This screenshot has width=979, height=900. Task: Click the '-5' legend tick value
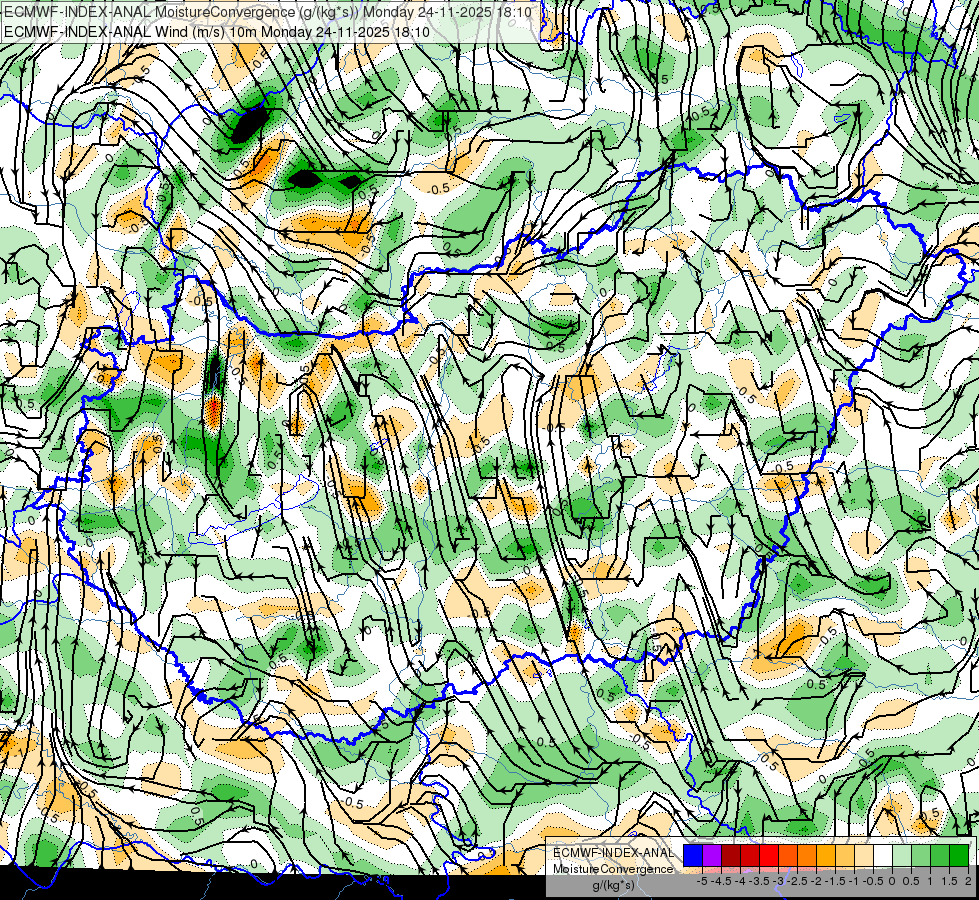702,881
